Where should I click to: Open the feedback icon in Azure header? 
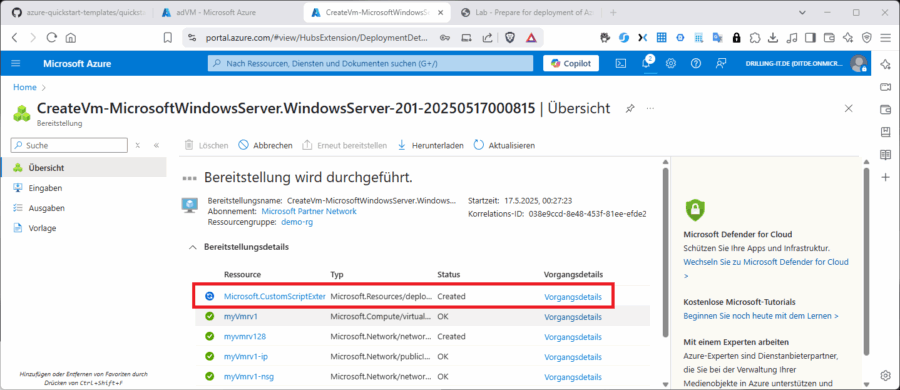click(721, 64)
